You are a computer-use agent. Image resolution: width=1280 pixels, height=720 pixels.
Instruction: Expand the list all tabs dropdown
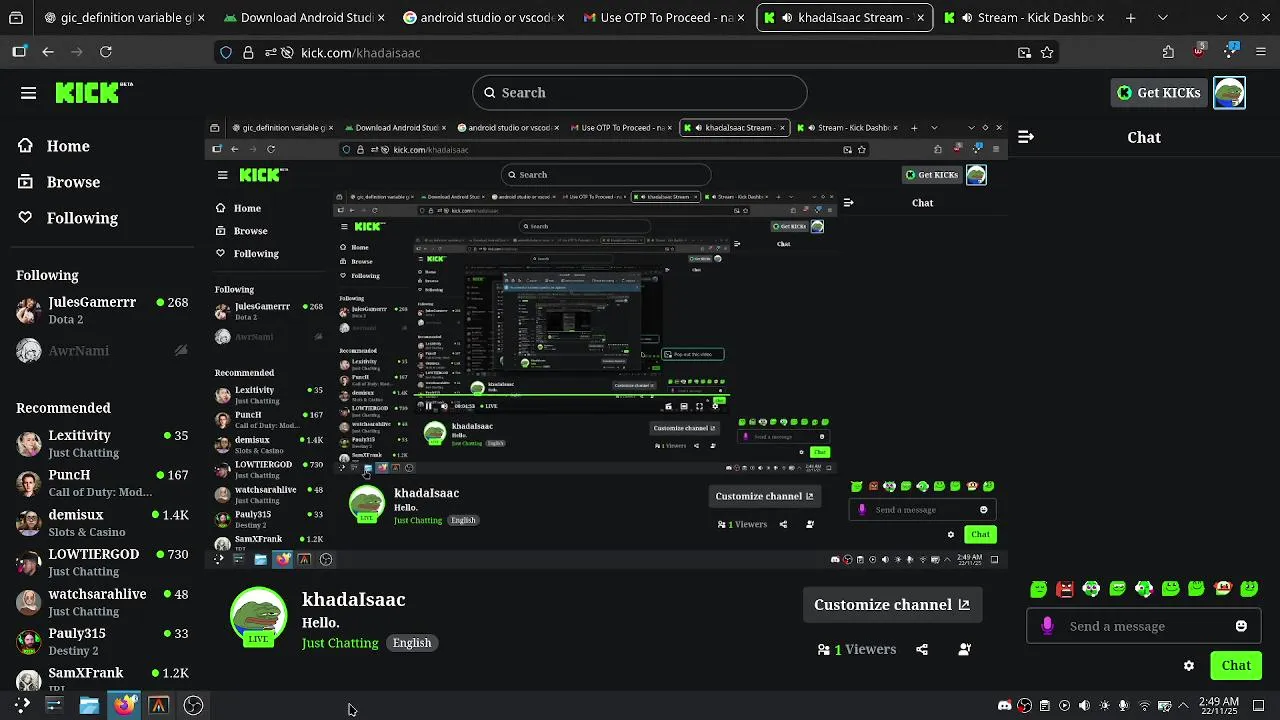point(1162,18)
